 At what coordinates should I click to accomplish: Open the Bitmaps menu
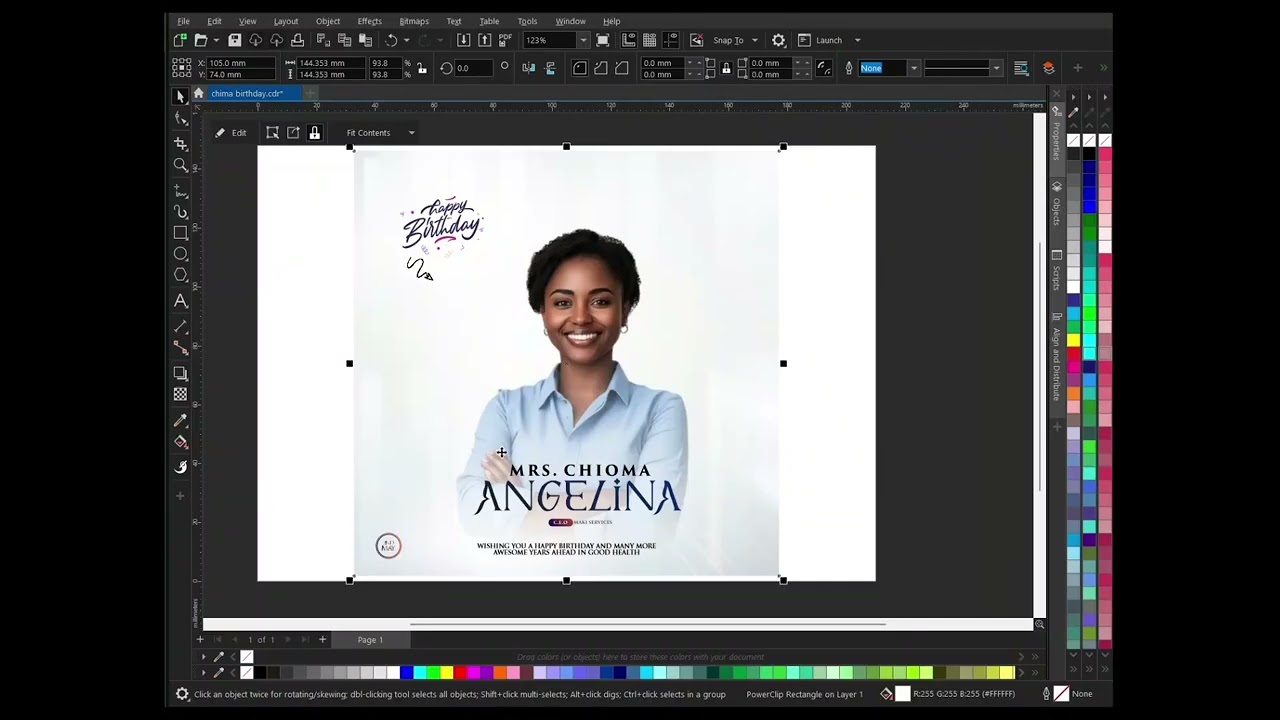click(x=414, y=21)
